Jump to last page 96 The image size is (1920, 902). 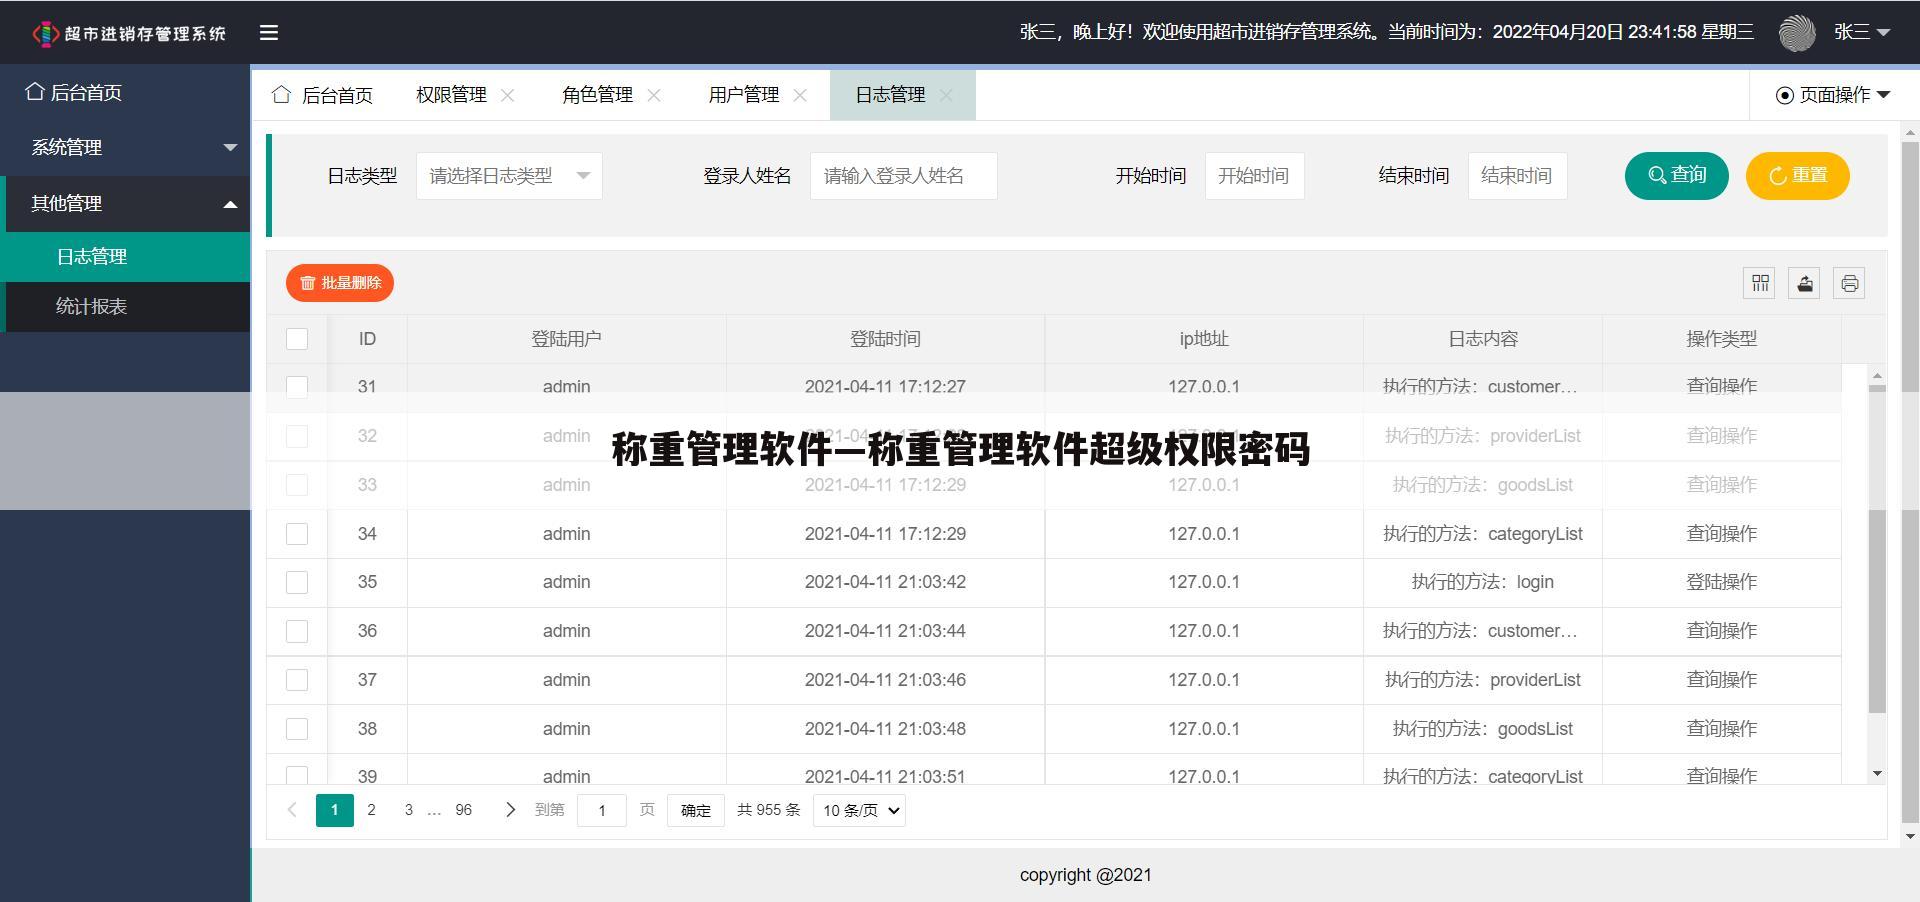463,810
